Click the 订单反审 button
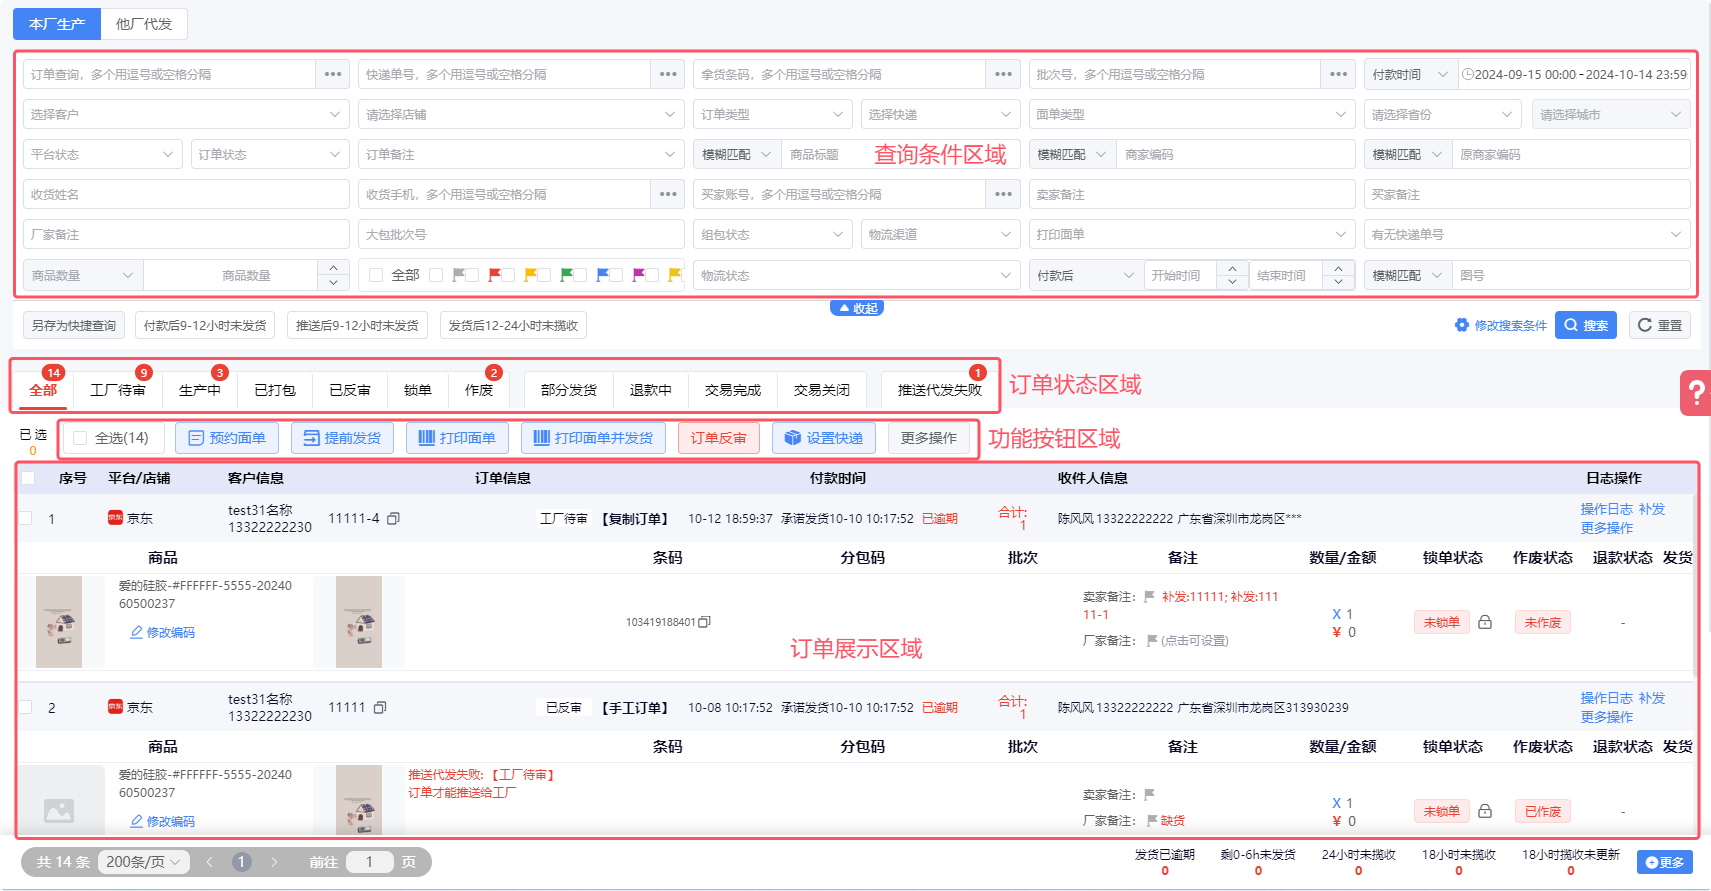This screenshot has width=1711, height=891. (719, 438)
